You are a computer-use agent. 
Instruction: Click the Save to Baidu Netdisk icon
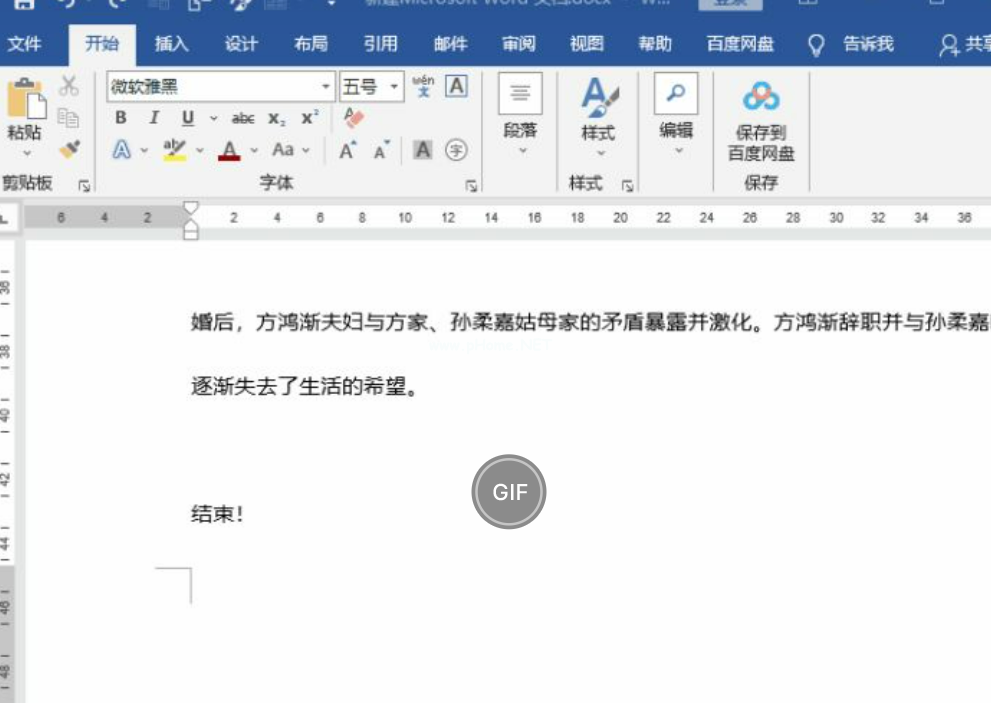(760, 97)
